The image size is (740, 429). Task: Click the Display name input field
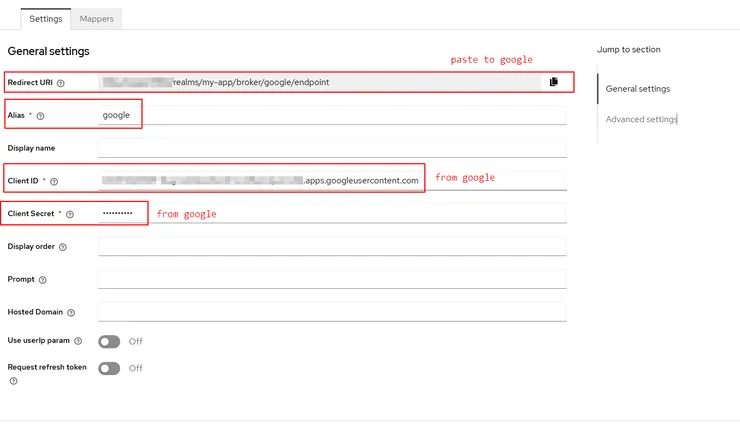click(x=332, y=148)
